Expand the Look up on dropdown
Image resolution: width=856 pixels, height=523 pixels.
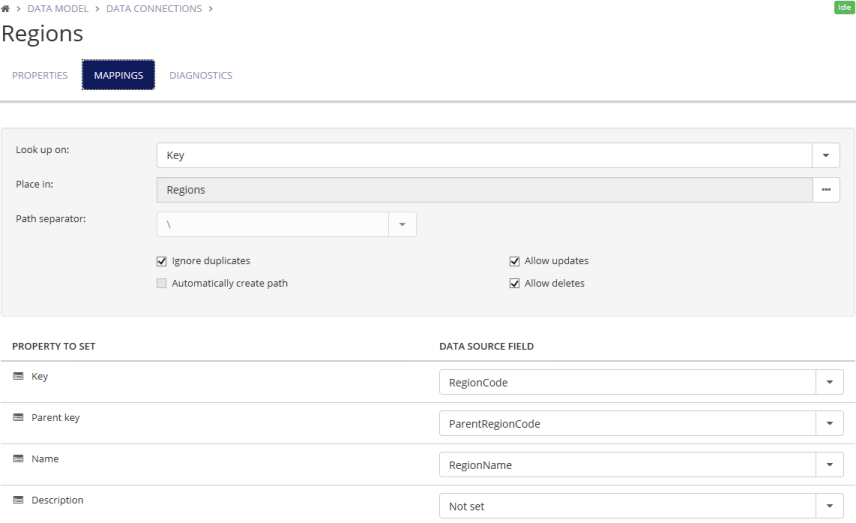point(825,156)
